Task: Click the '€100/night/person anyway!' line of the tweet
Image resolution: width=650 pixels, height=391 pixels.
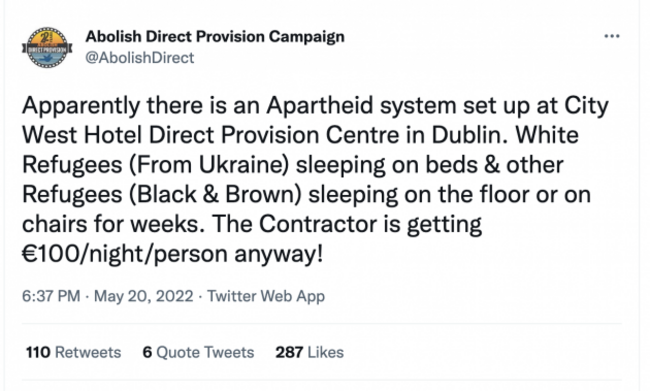Action: 172,254
